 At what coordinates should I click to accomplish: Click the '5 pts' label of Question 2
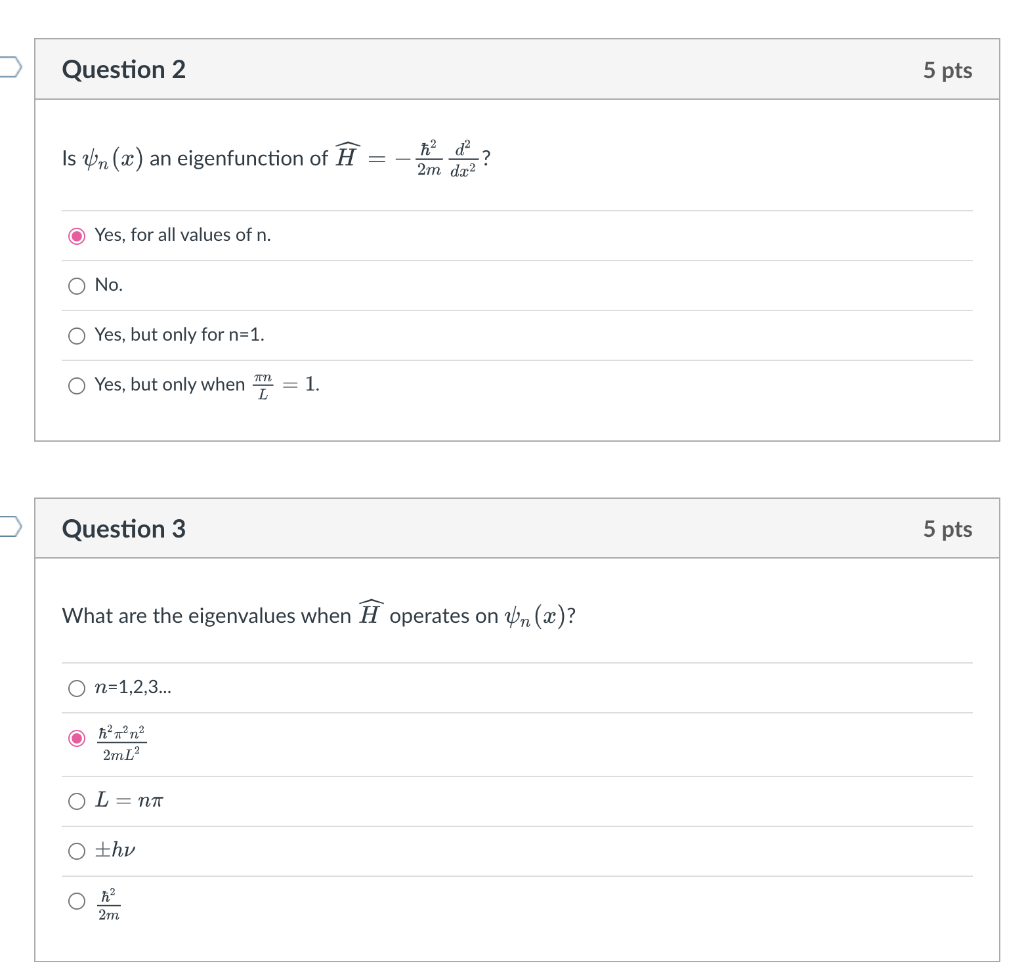947,70
